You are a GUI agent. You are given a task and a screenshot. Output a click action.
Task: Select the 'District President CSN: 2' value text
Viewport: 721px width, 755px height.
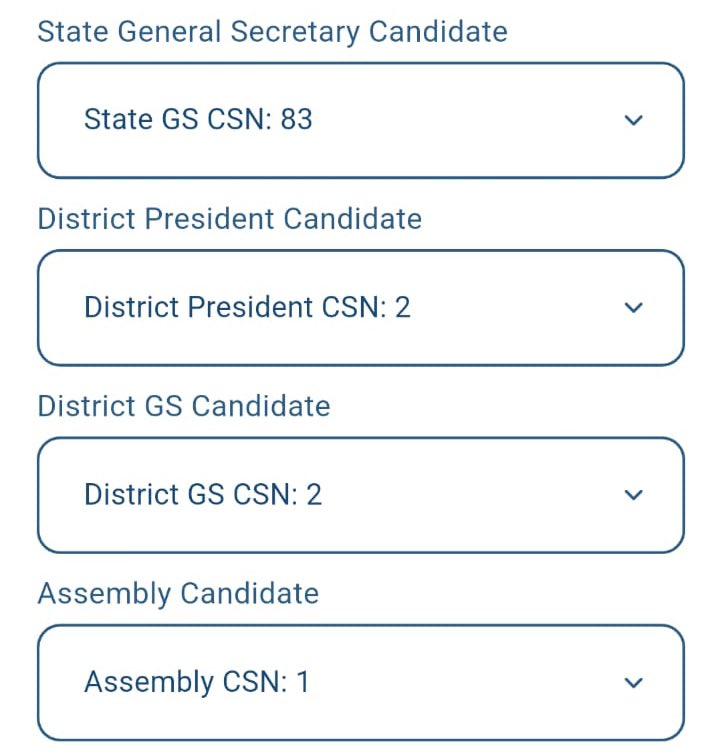(x=247, y=307)
